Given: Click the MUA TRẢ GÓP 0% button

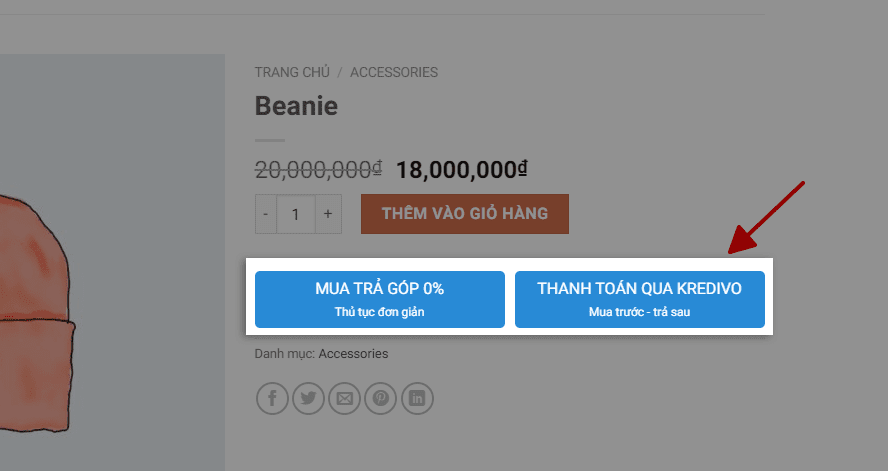Looking at the screenshot, I should 380,299.
